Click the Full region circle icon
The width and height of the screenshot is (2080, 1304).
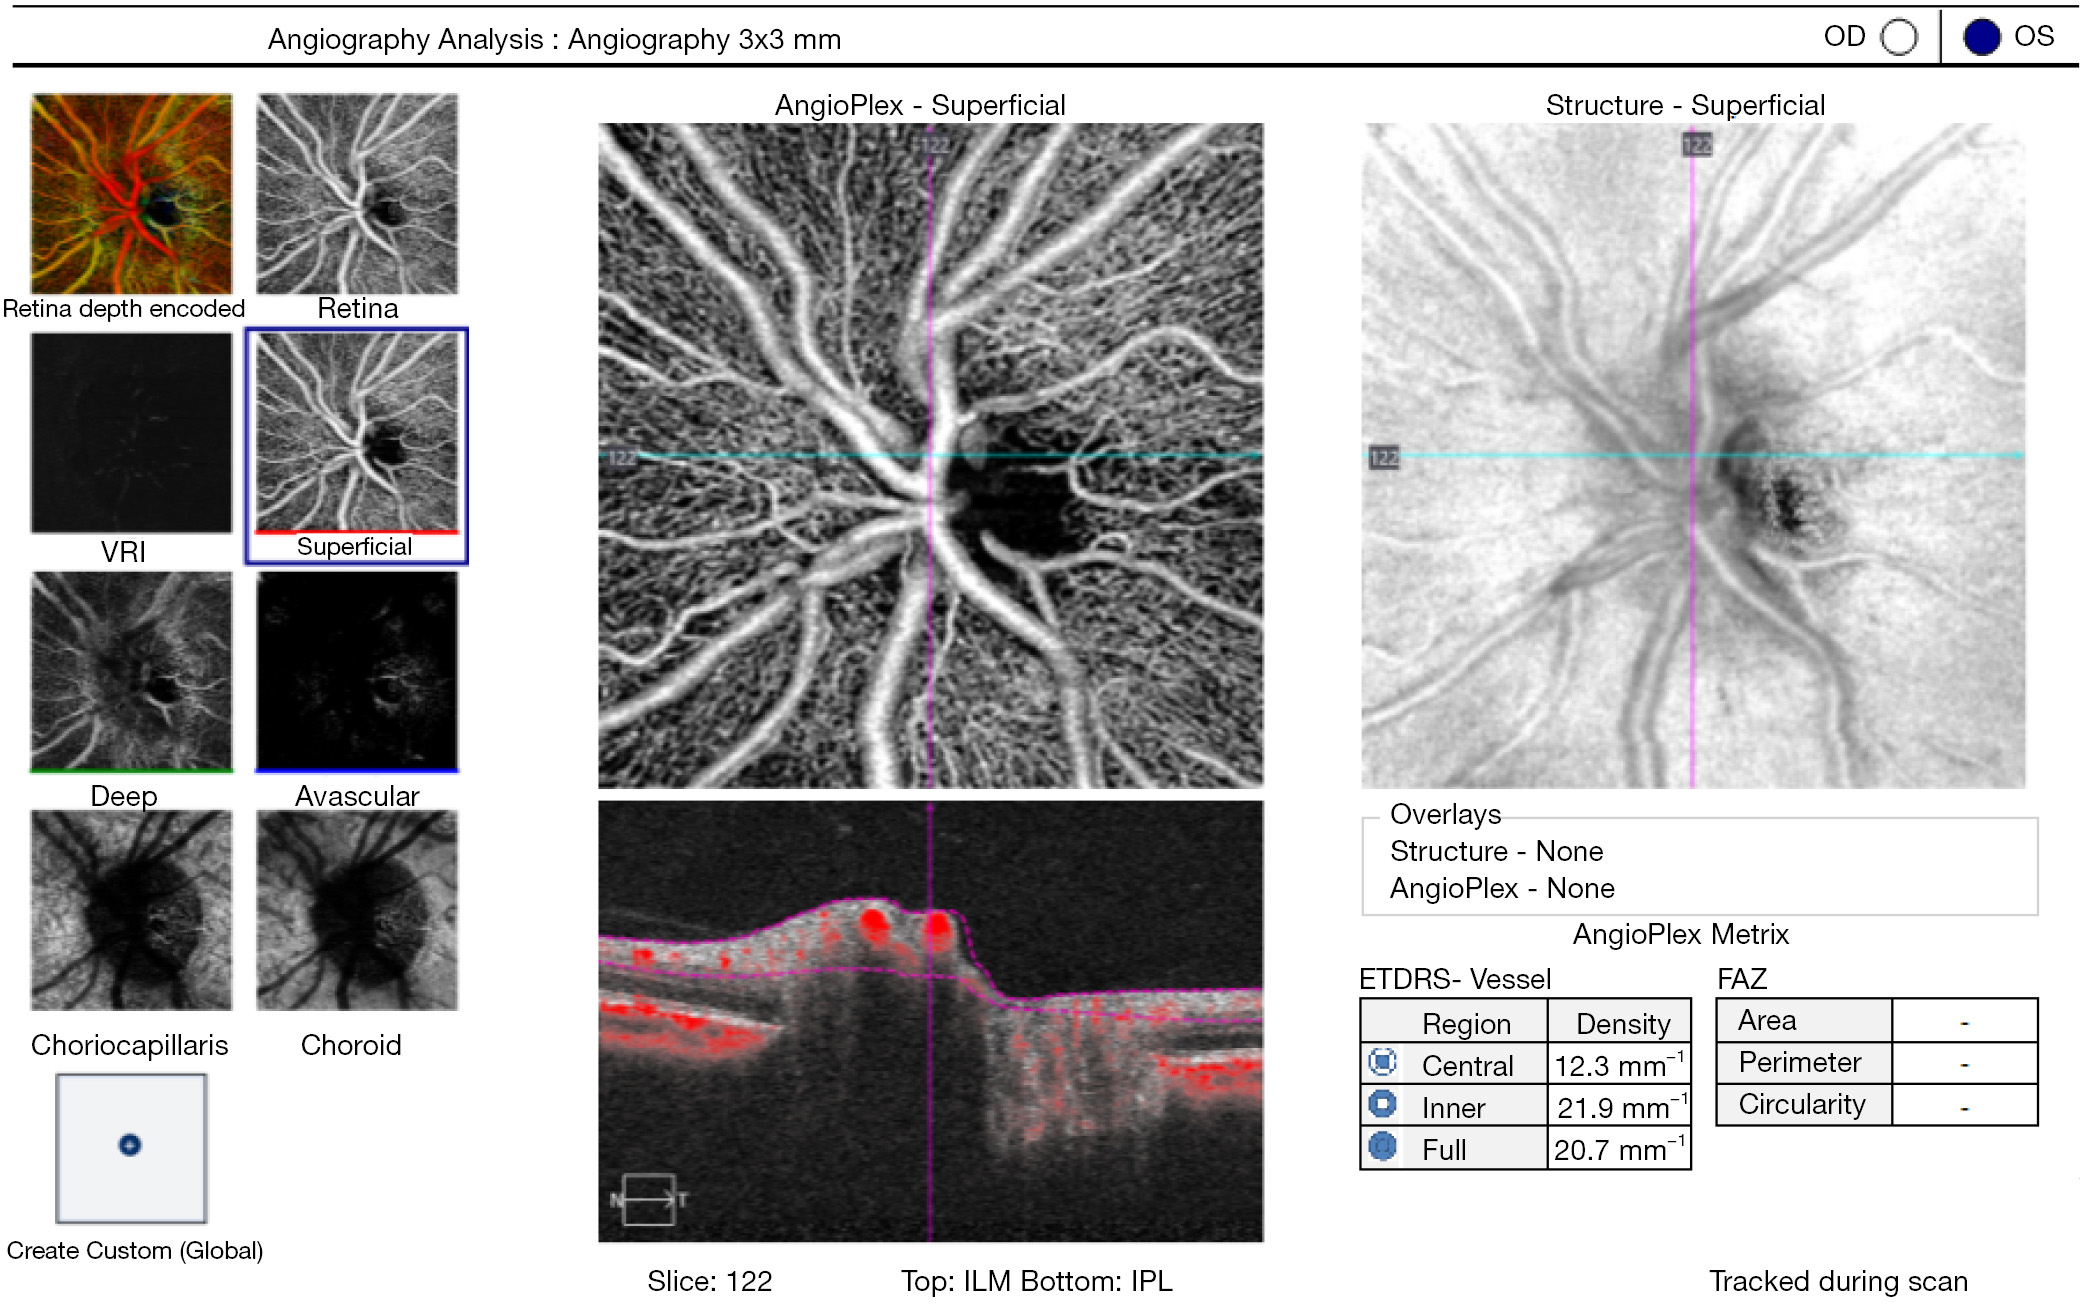(x=1382, y=1145)
